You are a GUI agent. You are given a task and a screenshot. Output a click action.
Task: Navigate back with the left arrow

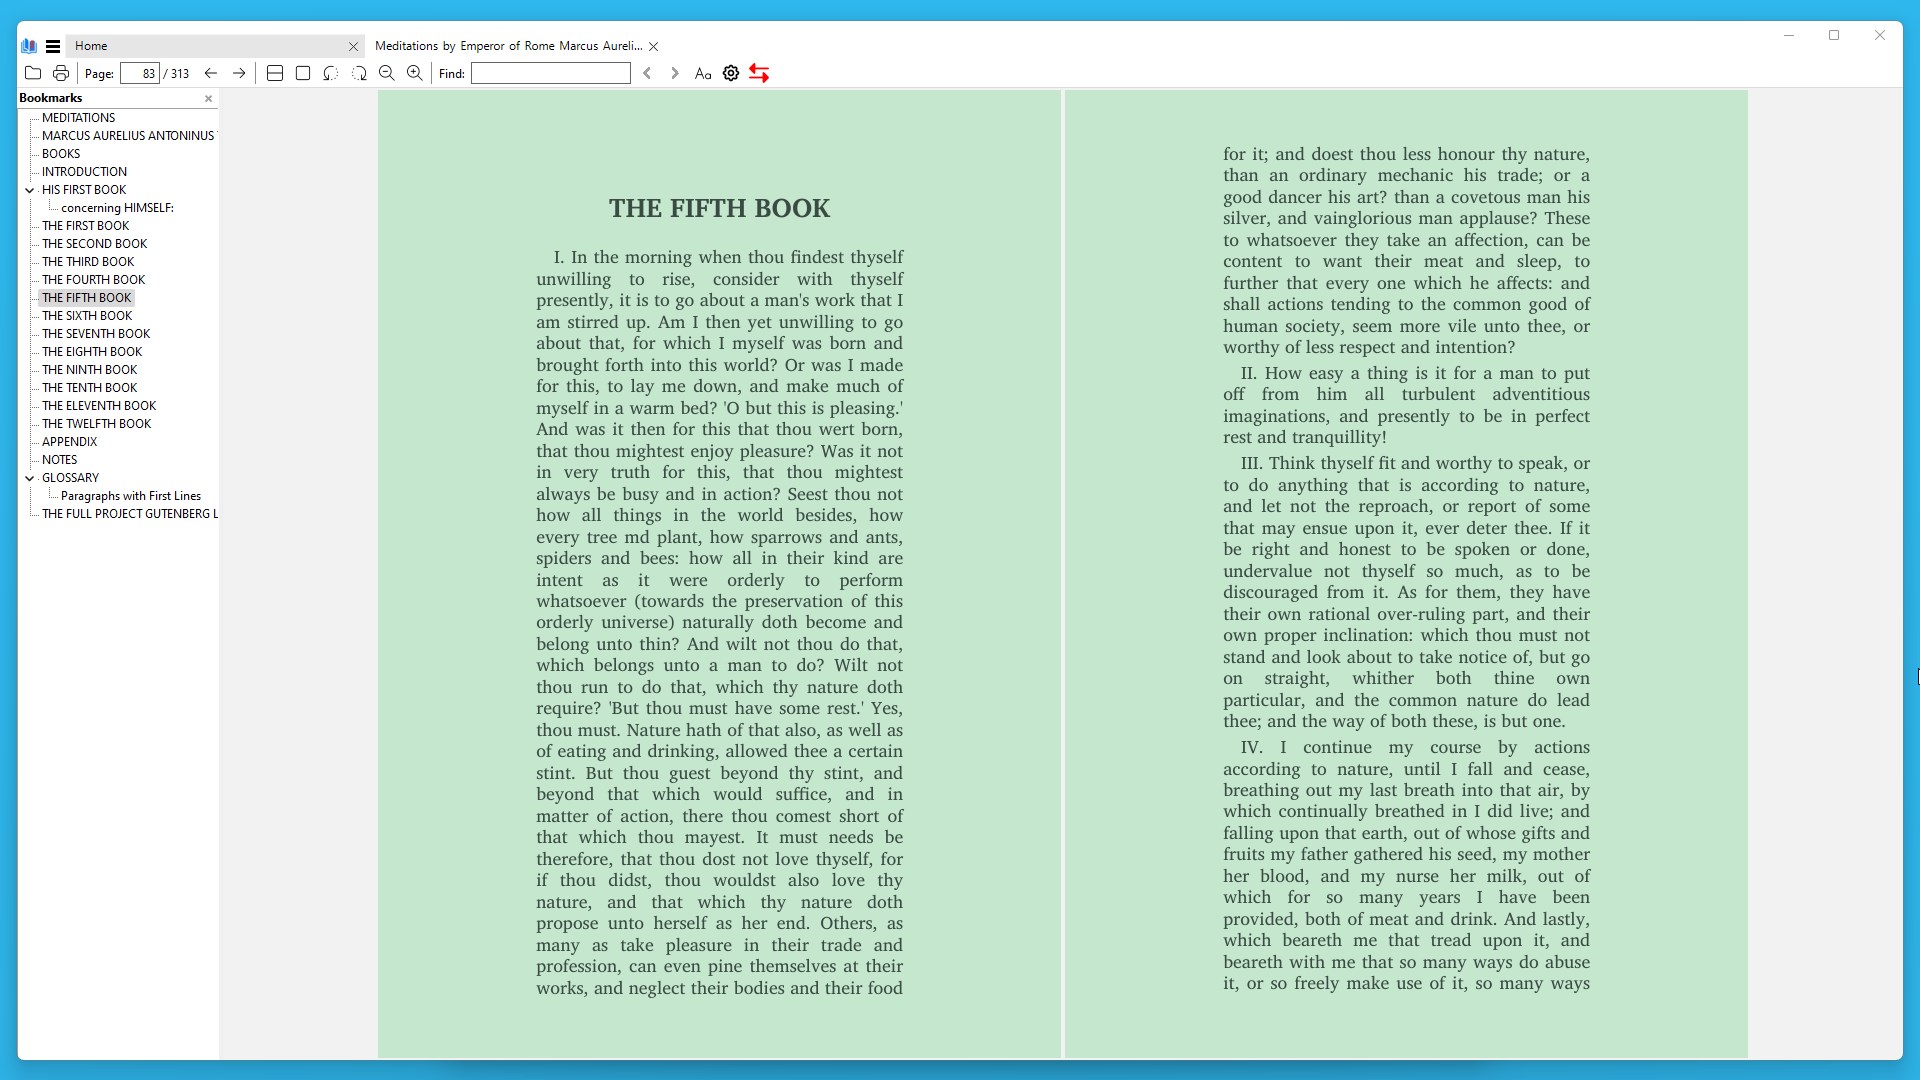click(x=211, y=73)
